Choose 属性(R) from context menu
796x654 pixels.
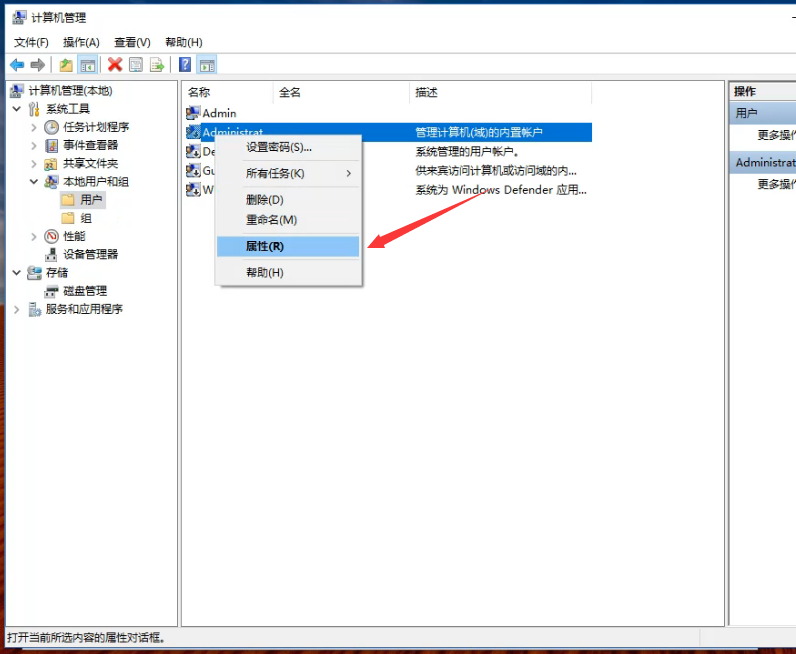(x=288, y=246)
